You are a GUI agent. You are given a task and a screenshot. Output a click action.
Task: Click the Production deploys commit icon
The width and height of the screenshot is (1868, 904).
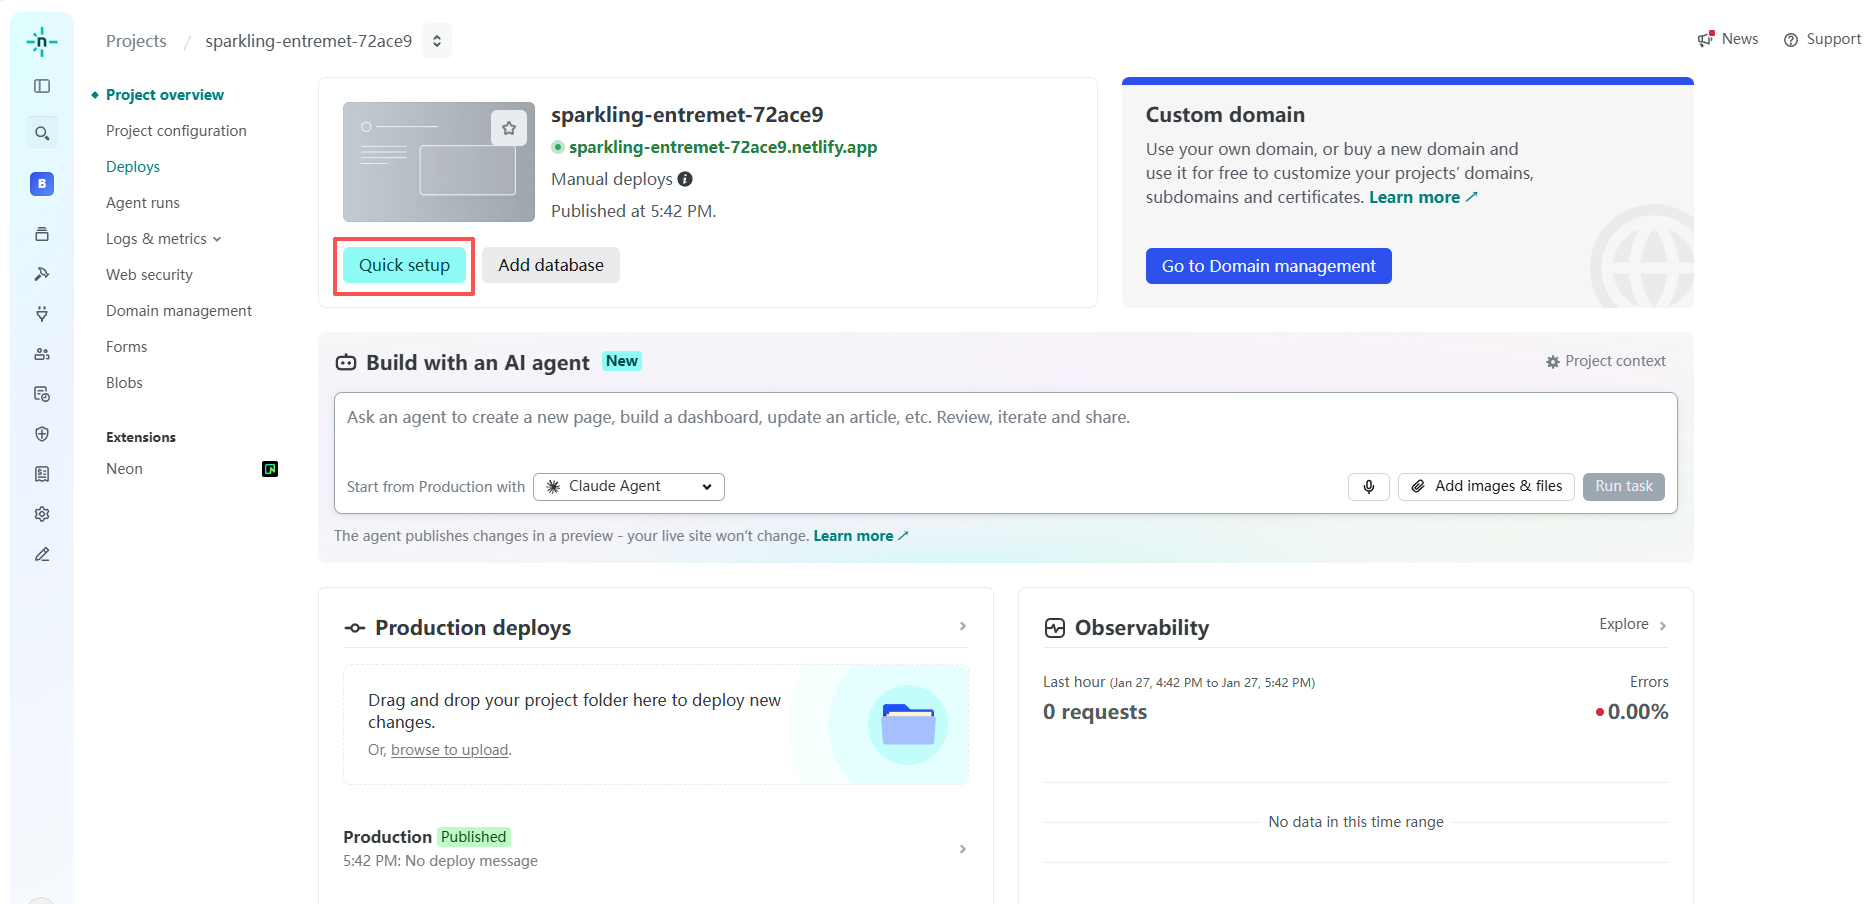[x=355, y=628]
